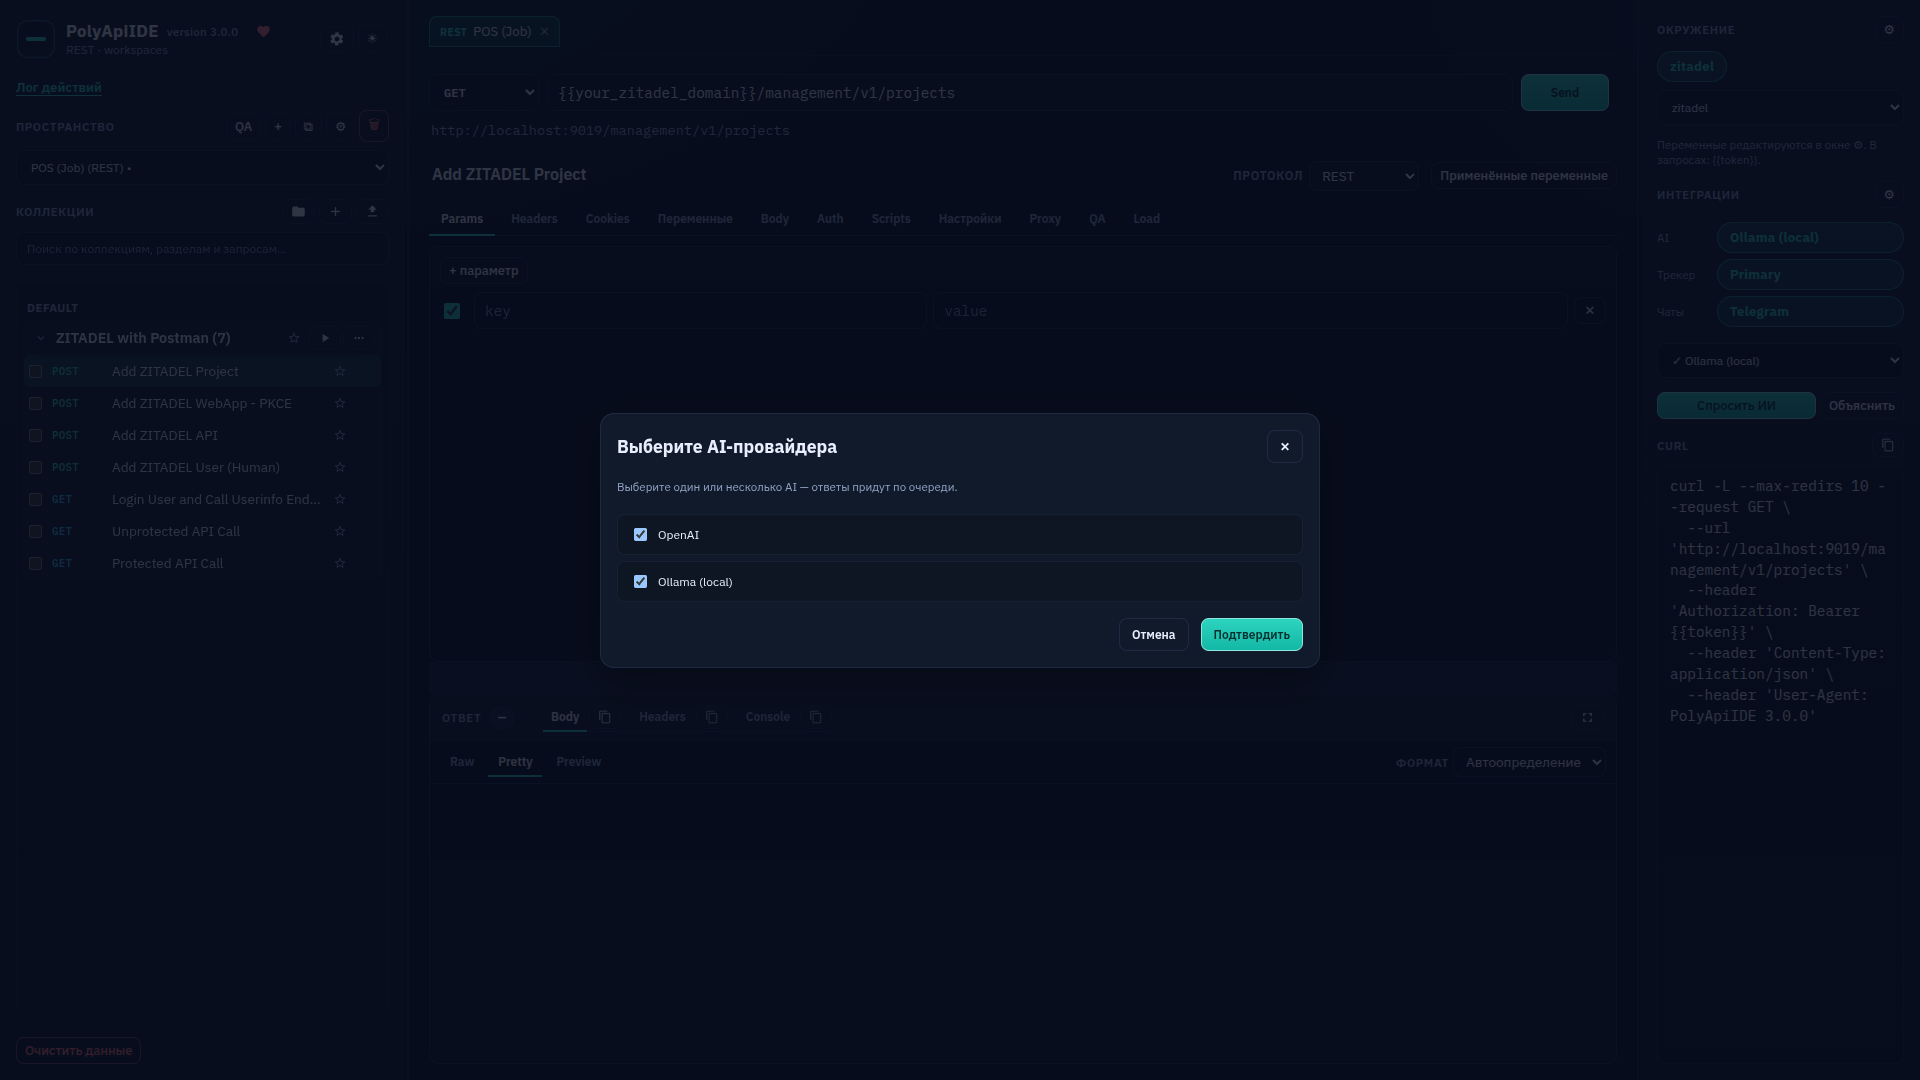The height and width of the screenshot is (1080, 1920).
Task: Favorite the Add ZITADEL API request
Action: 340,435
